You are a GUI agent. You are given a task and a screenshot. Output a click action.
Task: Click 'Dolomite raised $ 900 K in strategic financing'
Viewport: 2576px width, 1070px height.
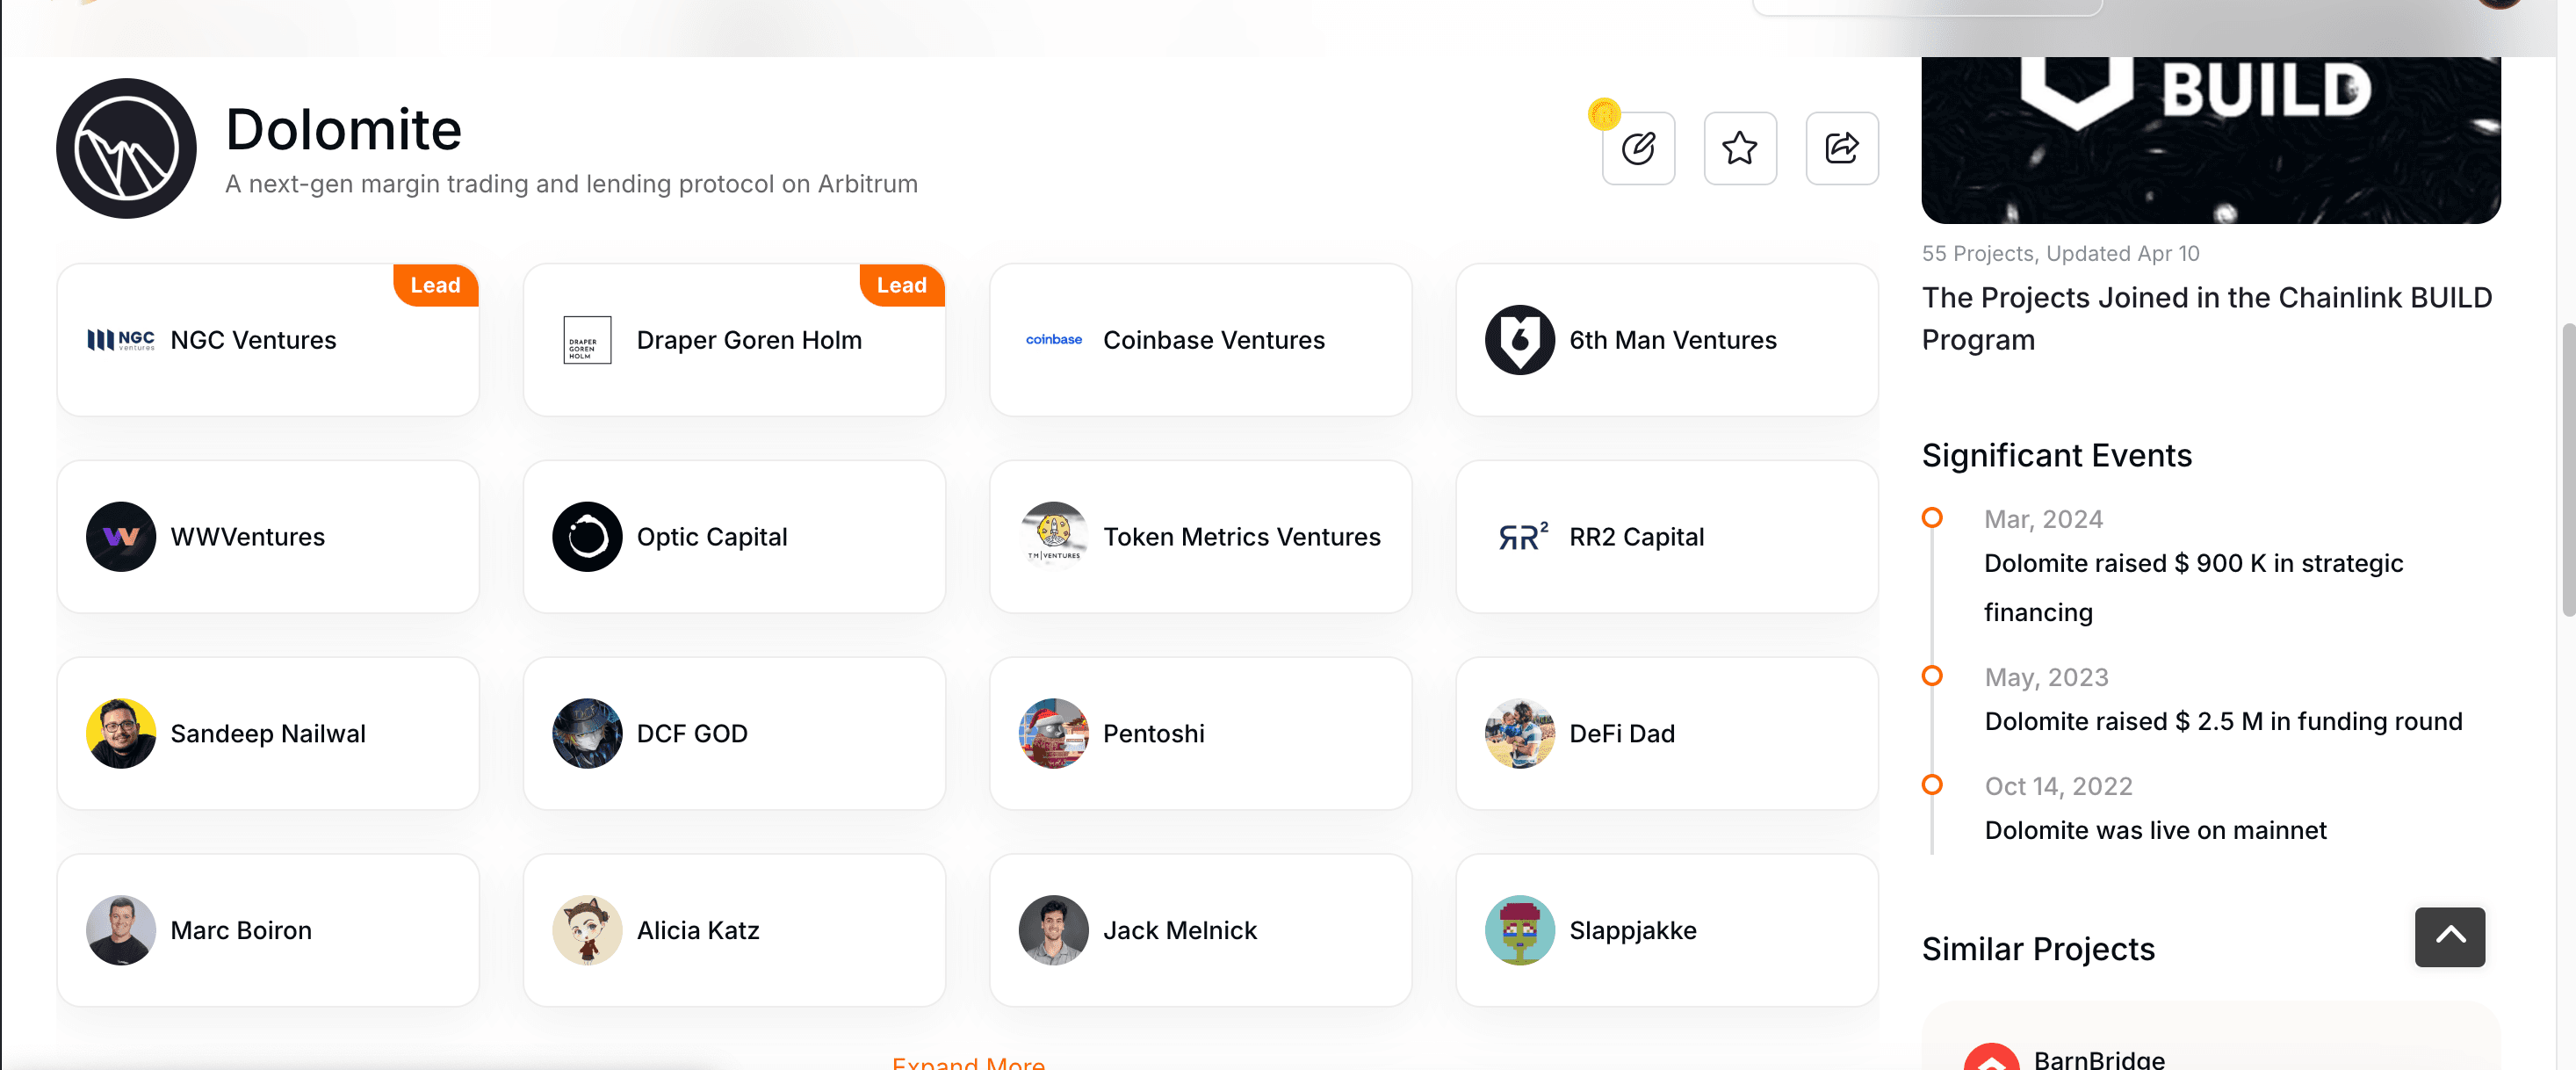[x=2194, y=587]
